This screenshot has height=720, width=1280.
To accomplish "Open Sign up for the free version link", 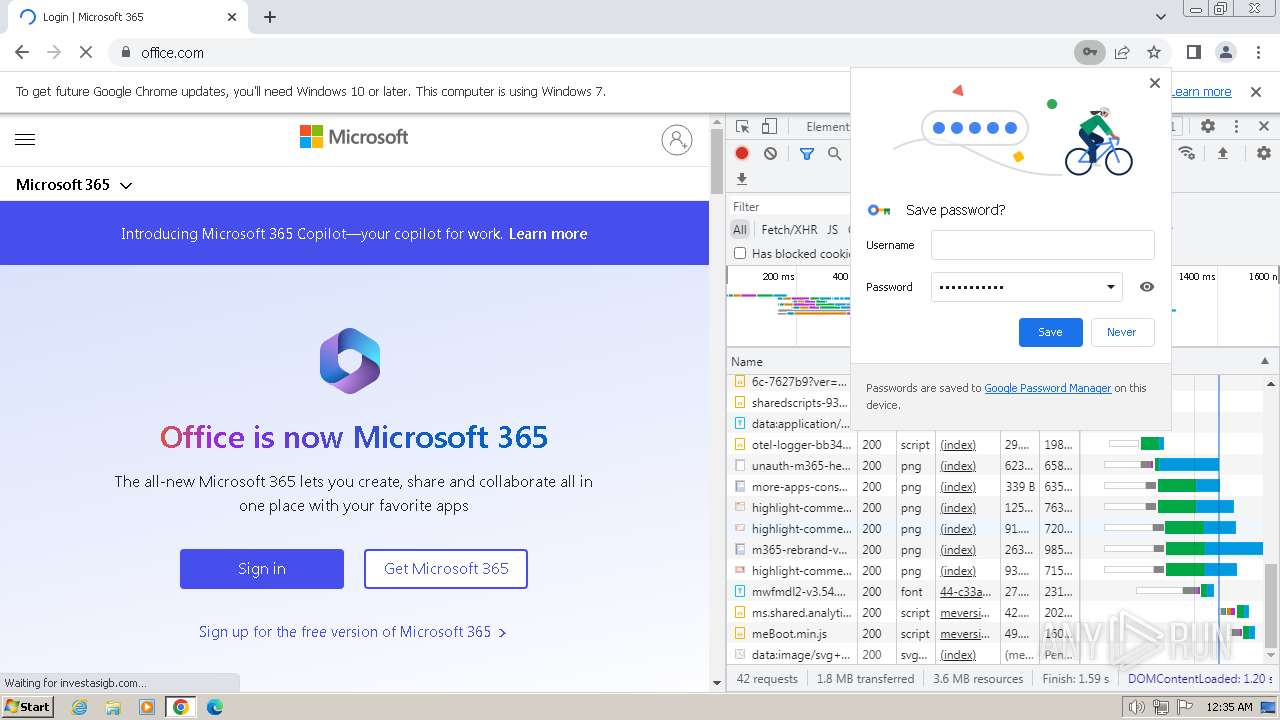I will click(352, 632).
